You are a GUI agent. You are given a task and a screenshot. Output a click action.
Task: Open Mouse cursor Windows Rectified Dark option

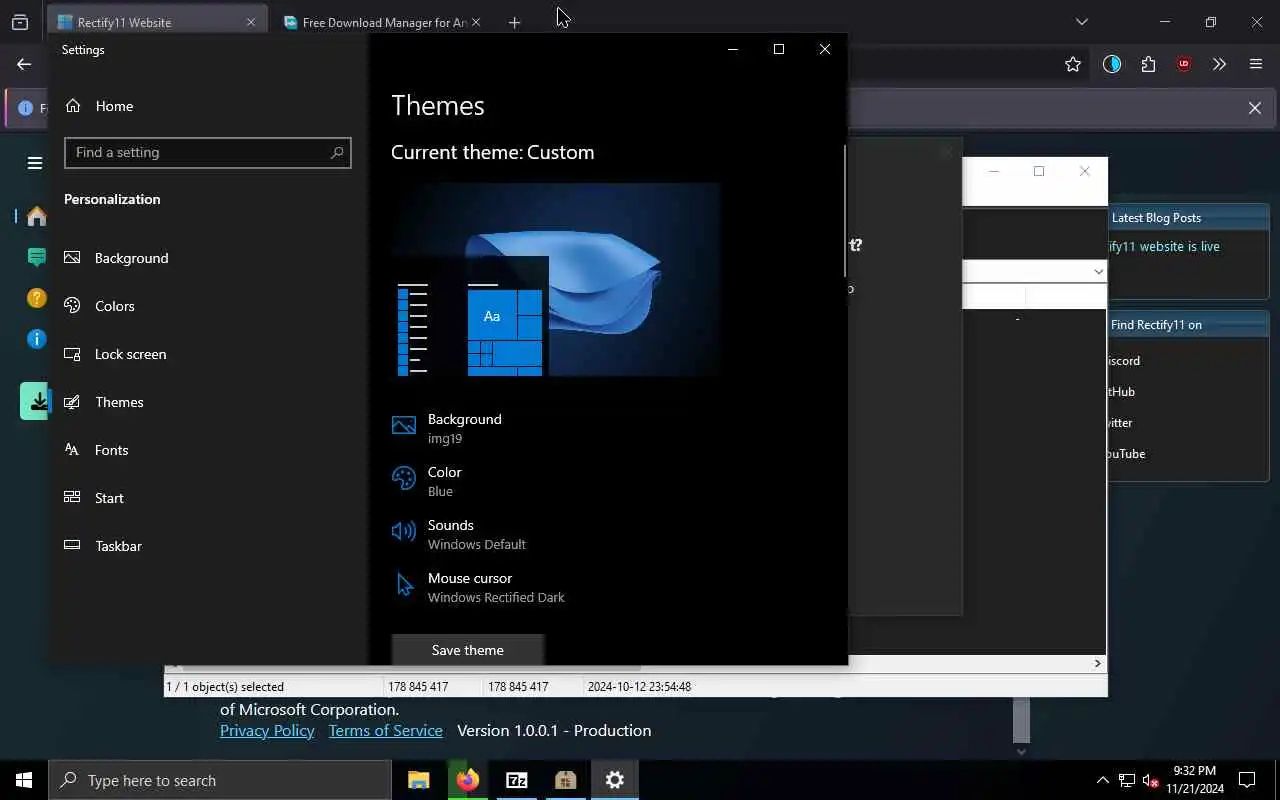click(x=478, y=587)
